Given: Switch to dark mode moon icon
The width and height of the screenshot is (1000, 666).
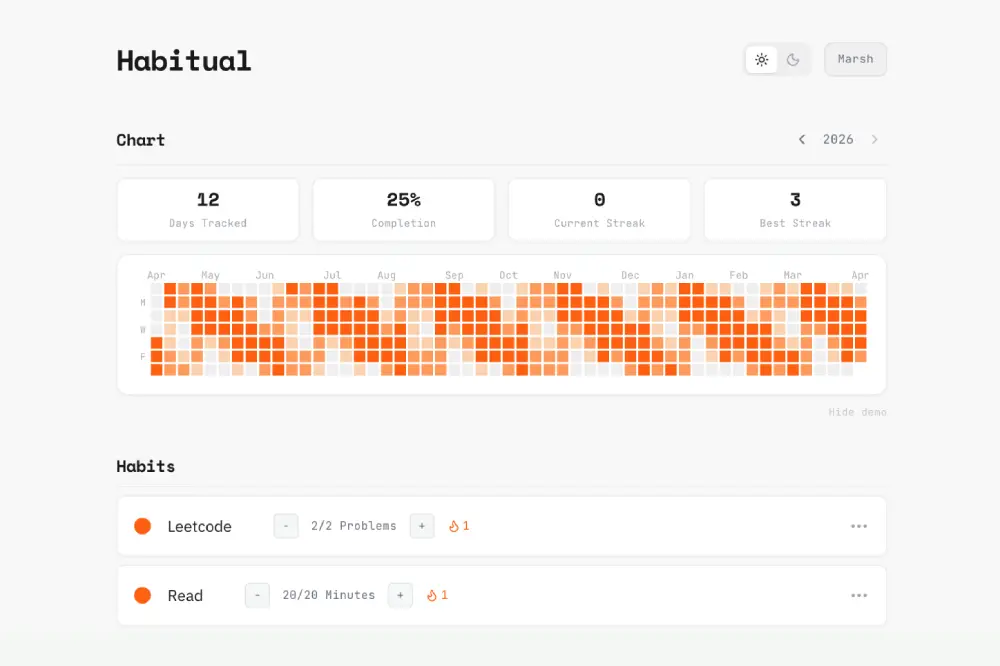Looking at the screenshot, I should 793,60.
